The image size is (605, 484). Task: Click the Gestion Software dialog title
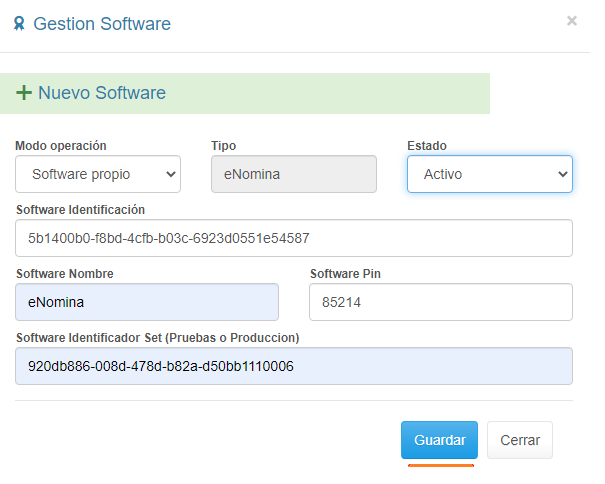(x=102, y=24)
